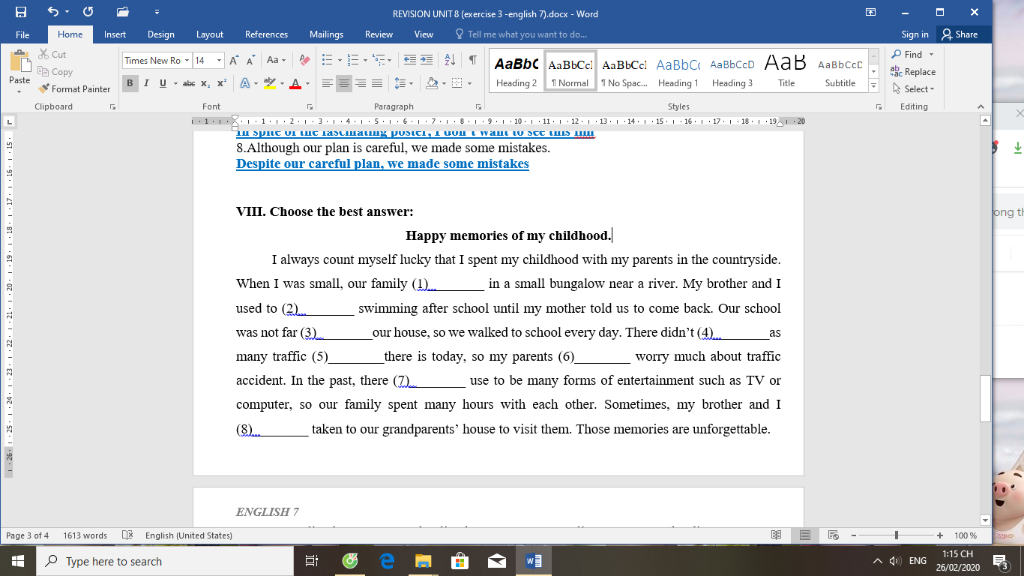Toggle underline formatting
The image size is (1024, 576).
coord(163,83)
